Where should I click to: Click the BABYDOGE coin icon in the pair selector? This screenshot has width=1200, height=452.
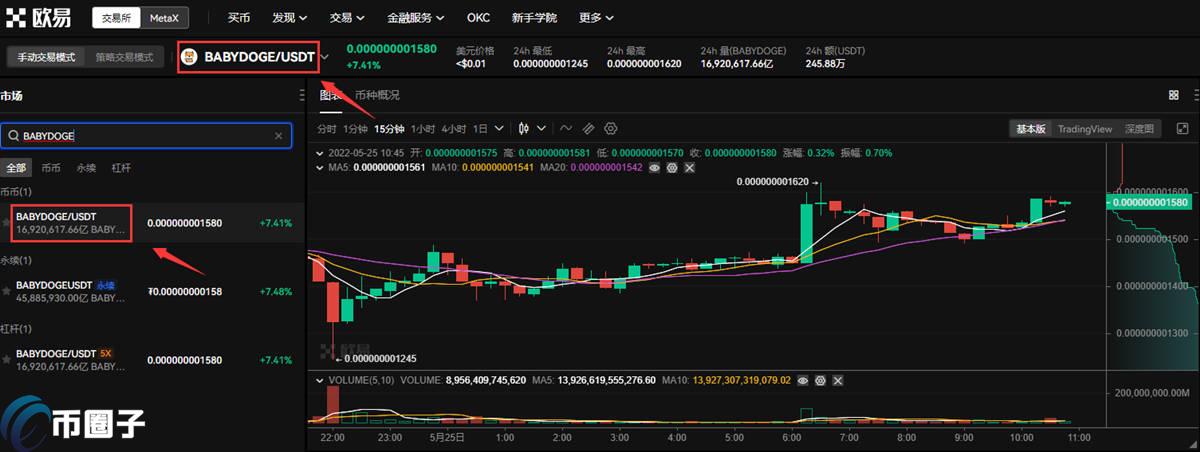[190, 58]
